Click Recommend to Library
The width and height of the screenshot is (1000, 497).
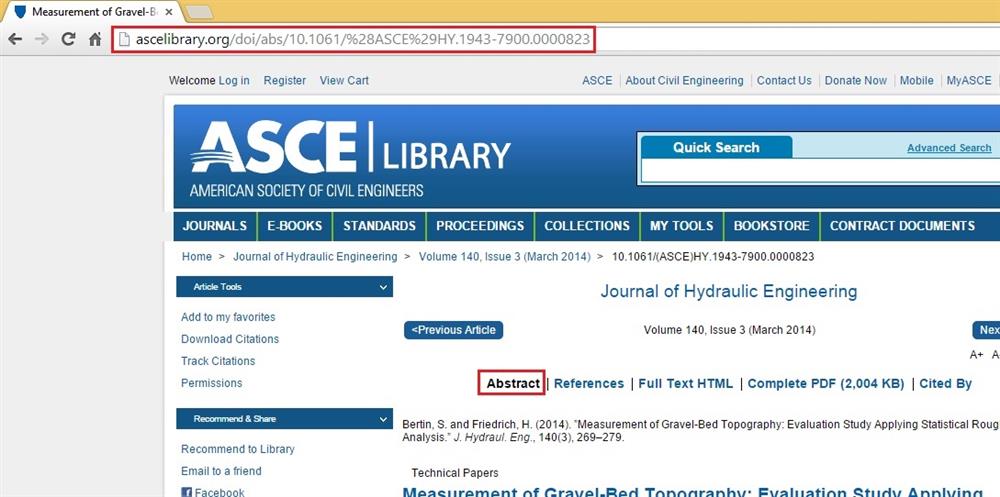point(238,449)
